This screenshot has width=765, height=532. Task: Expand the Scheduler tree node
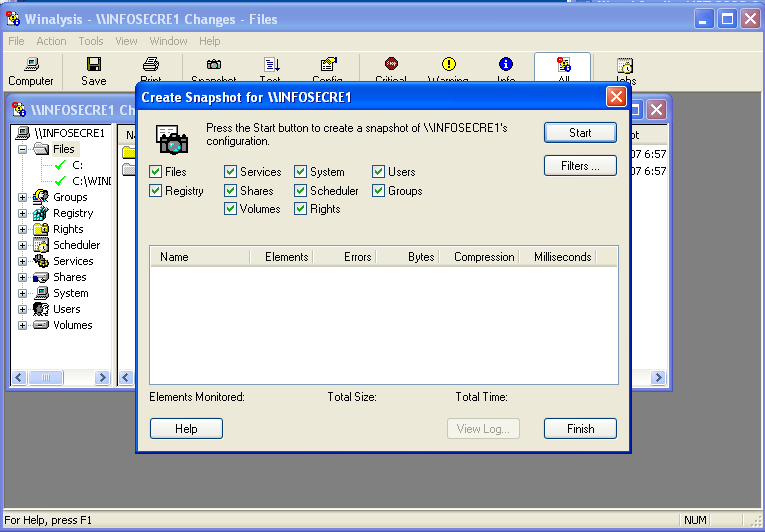[22, 245]
